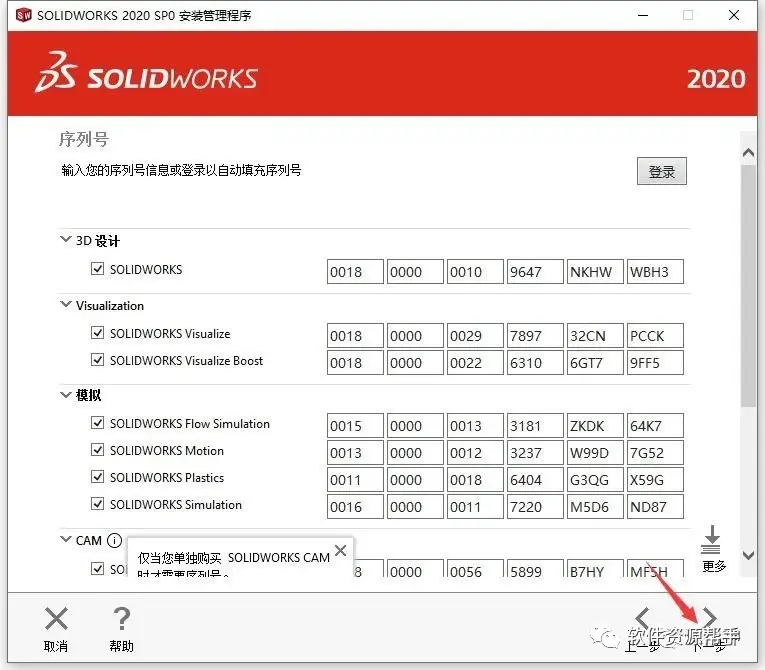Click SOLIDWORKS serial field WBH3
Screen dimensions: 765x670
[655, 271]
